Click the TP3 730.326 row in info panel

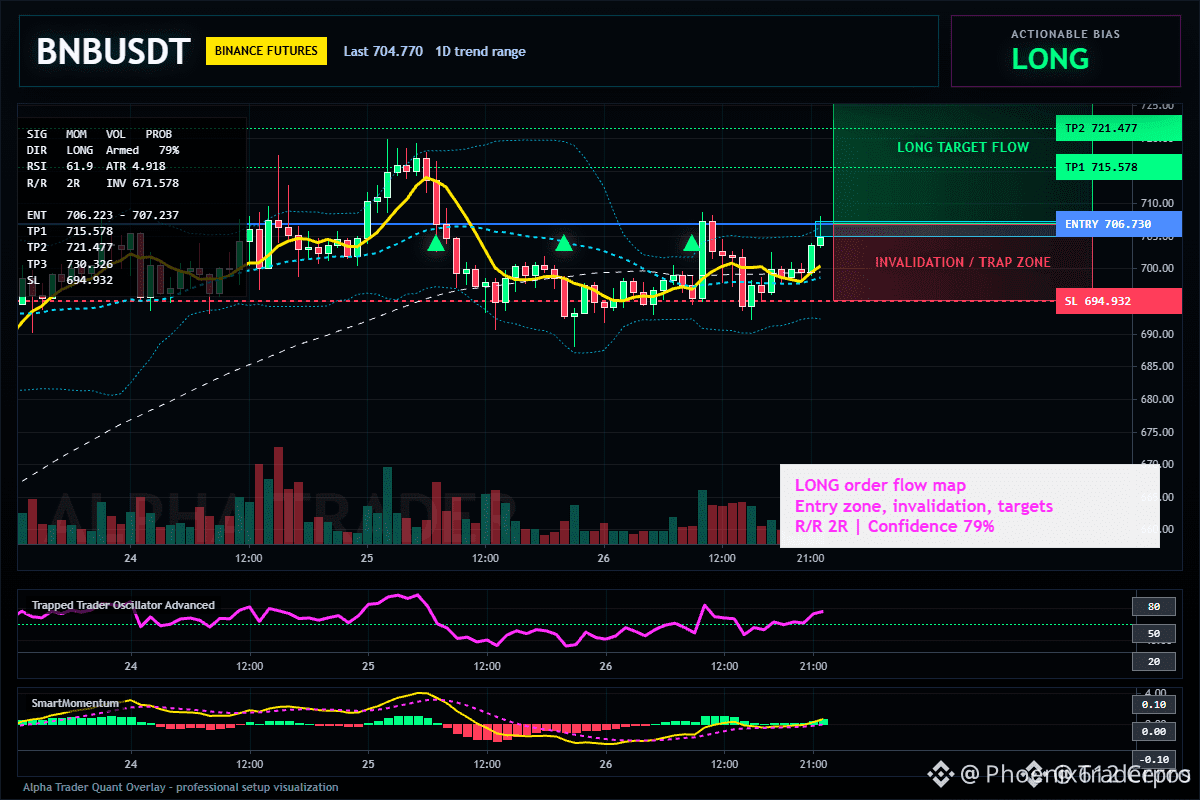[x=70, y=264]
